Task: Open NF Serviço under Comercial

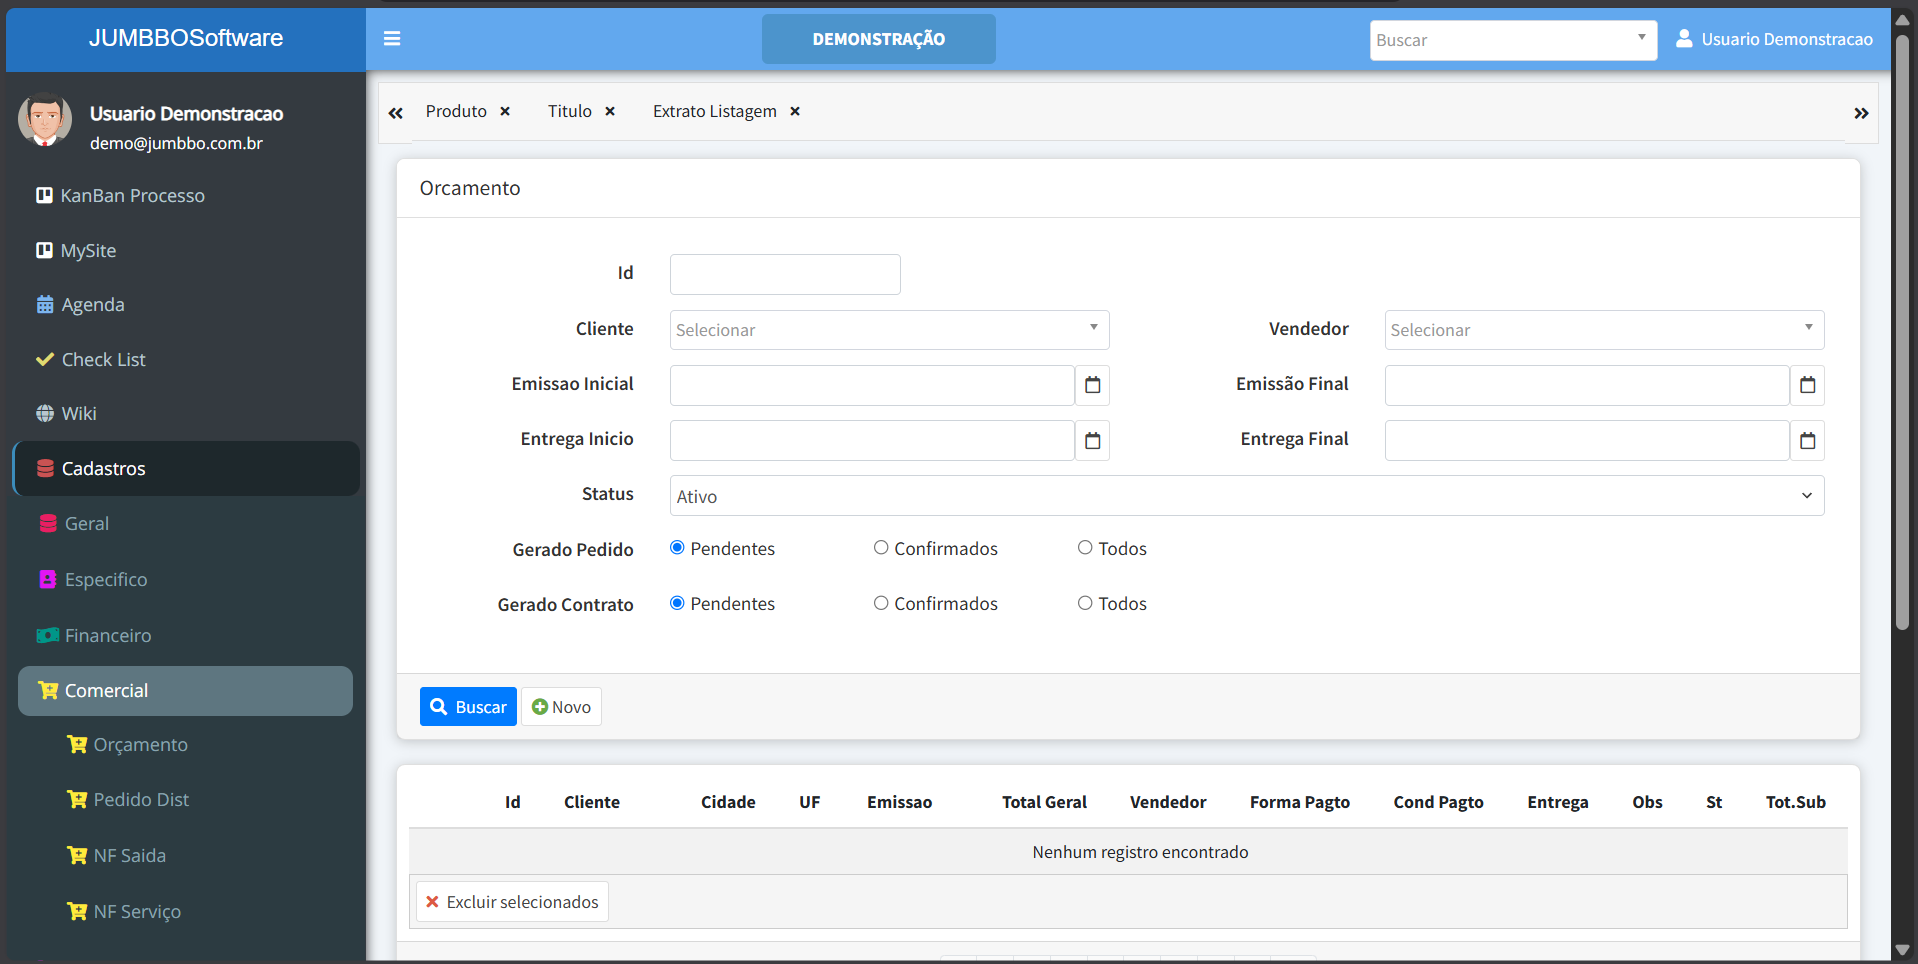Action: [x=137, y=911]
